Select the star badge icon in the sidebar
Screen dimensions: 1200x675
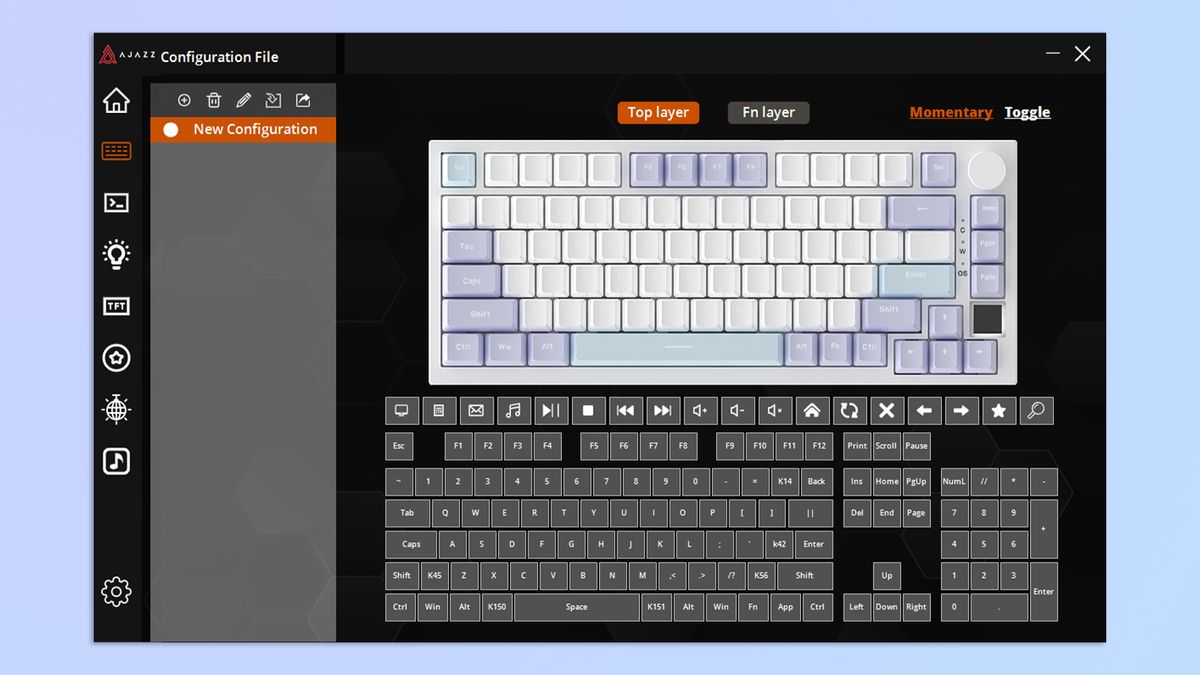115,358
